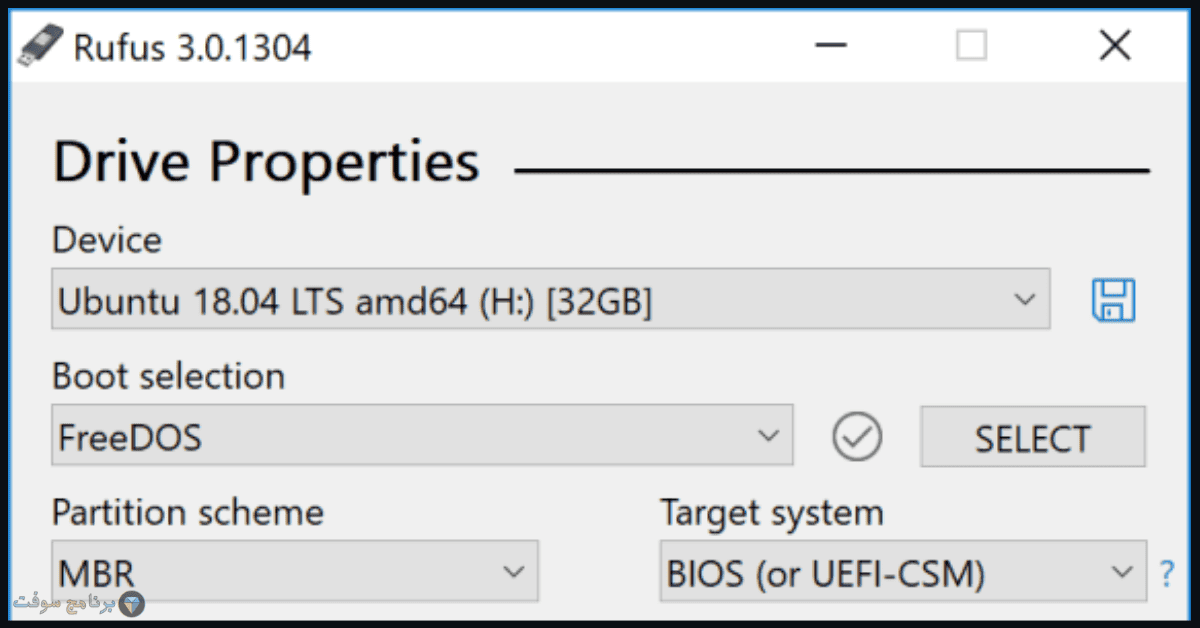1200x628 pixels.
Task: Click the Rufus USB drive icon in title bar
Action: tap(40, 45)
